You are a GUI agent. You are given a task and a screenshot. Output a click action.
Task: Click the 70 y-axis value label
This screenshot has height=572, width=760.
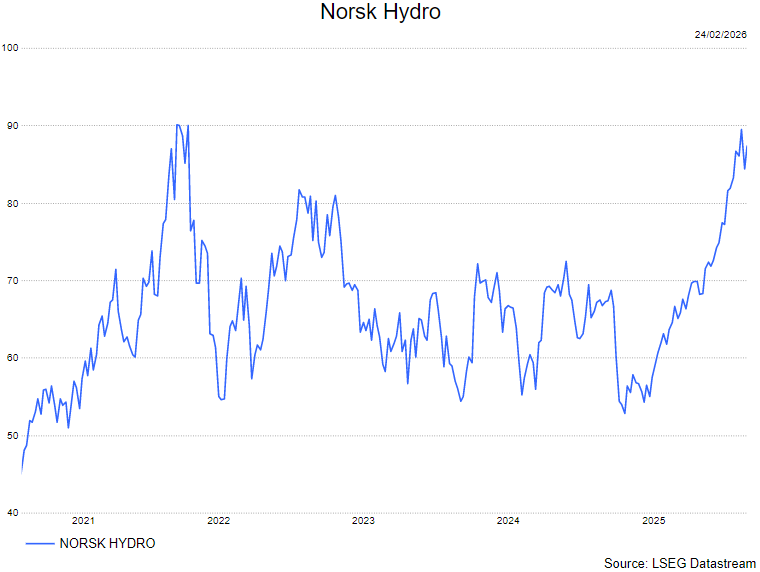10,281
